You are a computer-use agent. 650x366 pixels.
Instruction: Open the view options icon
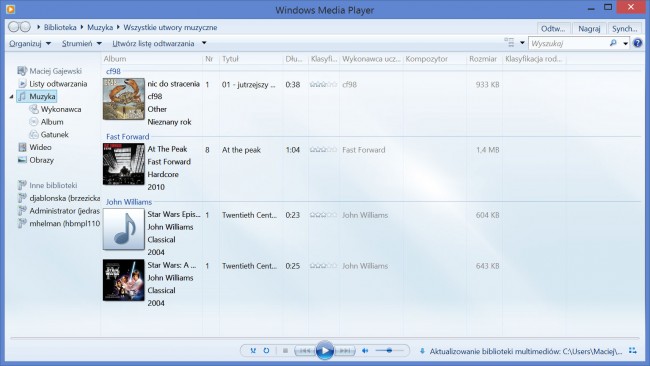(x=509, y=42)
